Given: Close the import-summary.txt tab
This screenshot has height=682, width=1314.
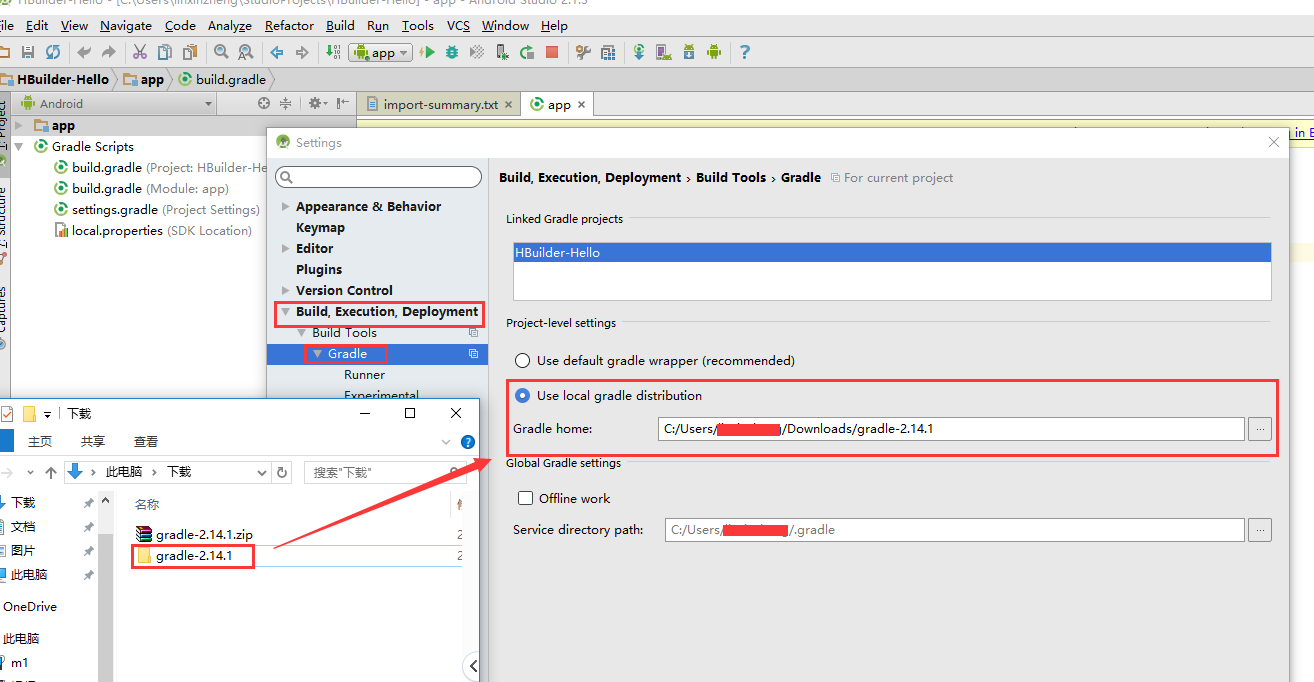Looking at the screenshot, I should tap(508, 104).
